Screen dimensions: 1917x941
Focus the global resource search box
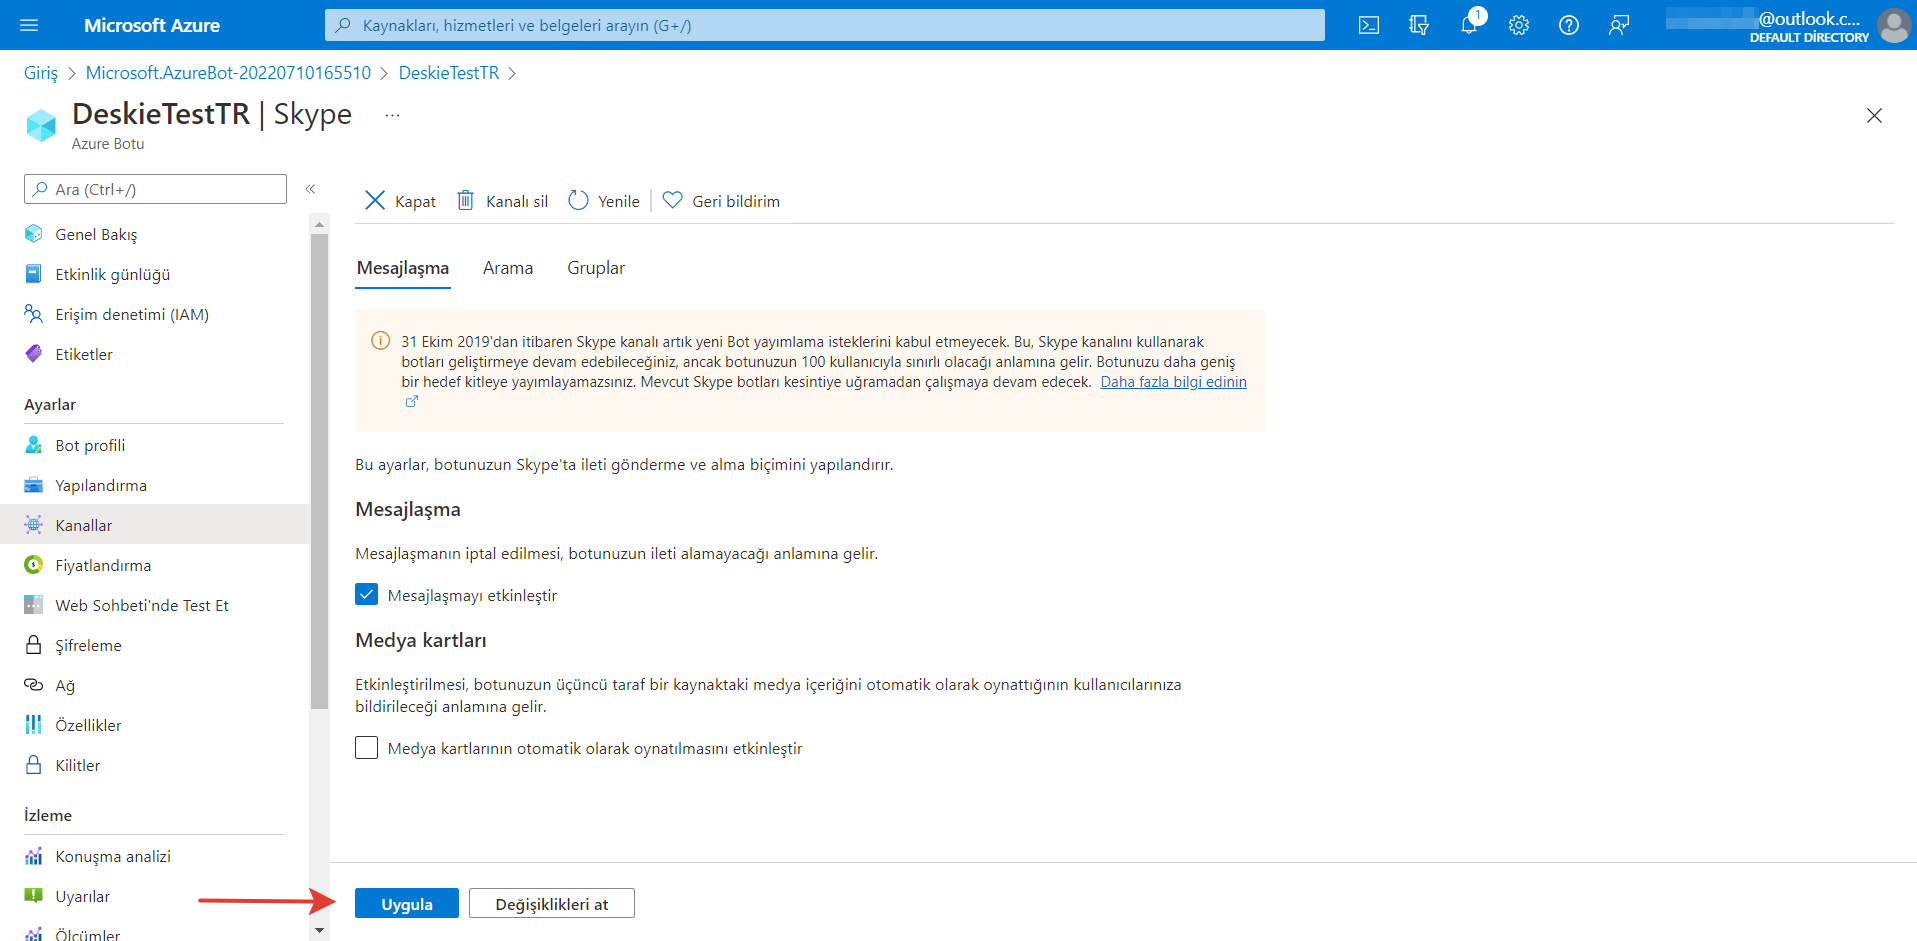[825, 25]
